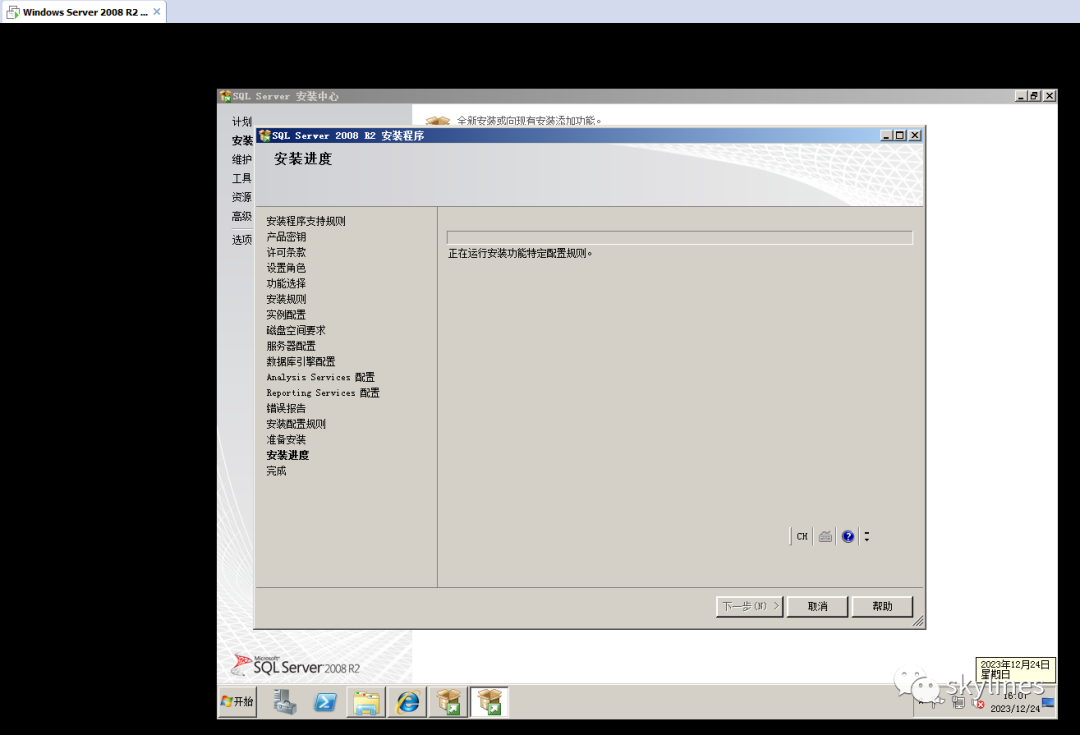Click the 功能选择 step
The height and width of the screenshot is (735, 1080).
coord(286,284)
